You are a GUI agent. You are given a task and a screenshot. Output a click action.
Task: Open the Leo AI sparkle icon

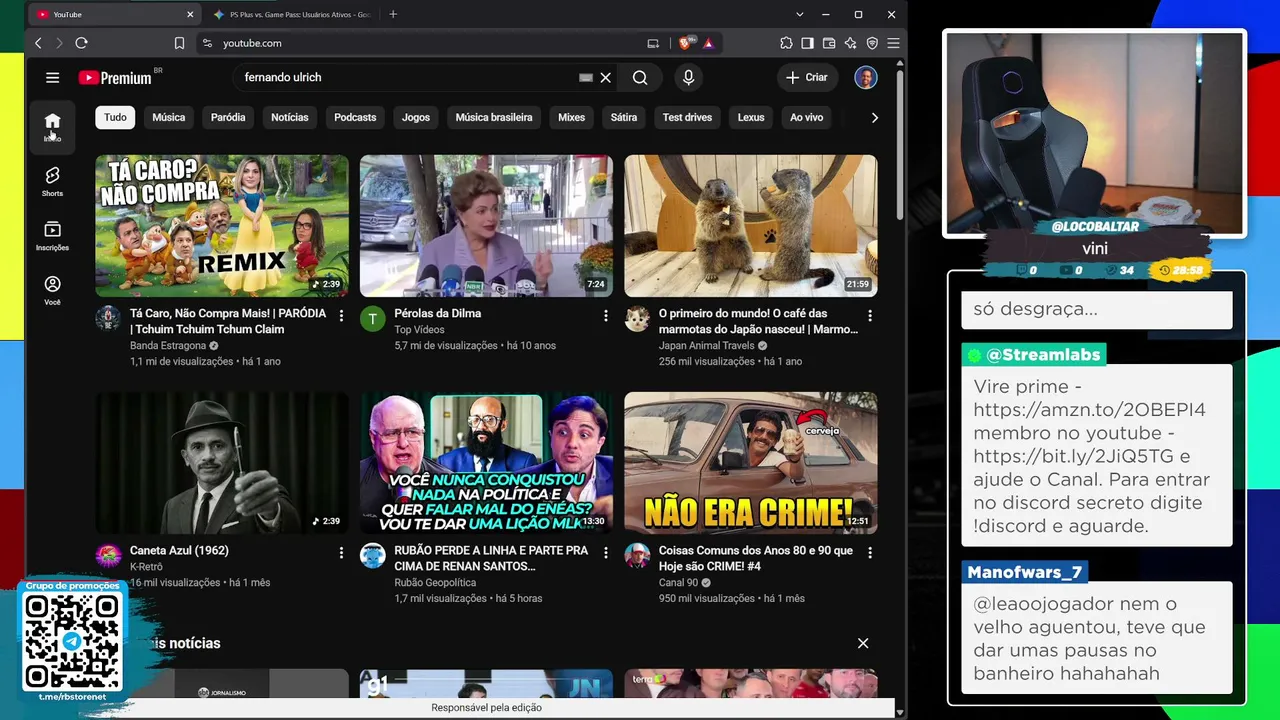(x=850, y=43)
